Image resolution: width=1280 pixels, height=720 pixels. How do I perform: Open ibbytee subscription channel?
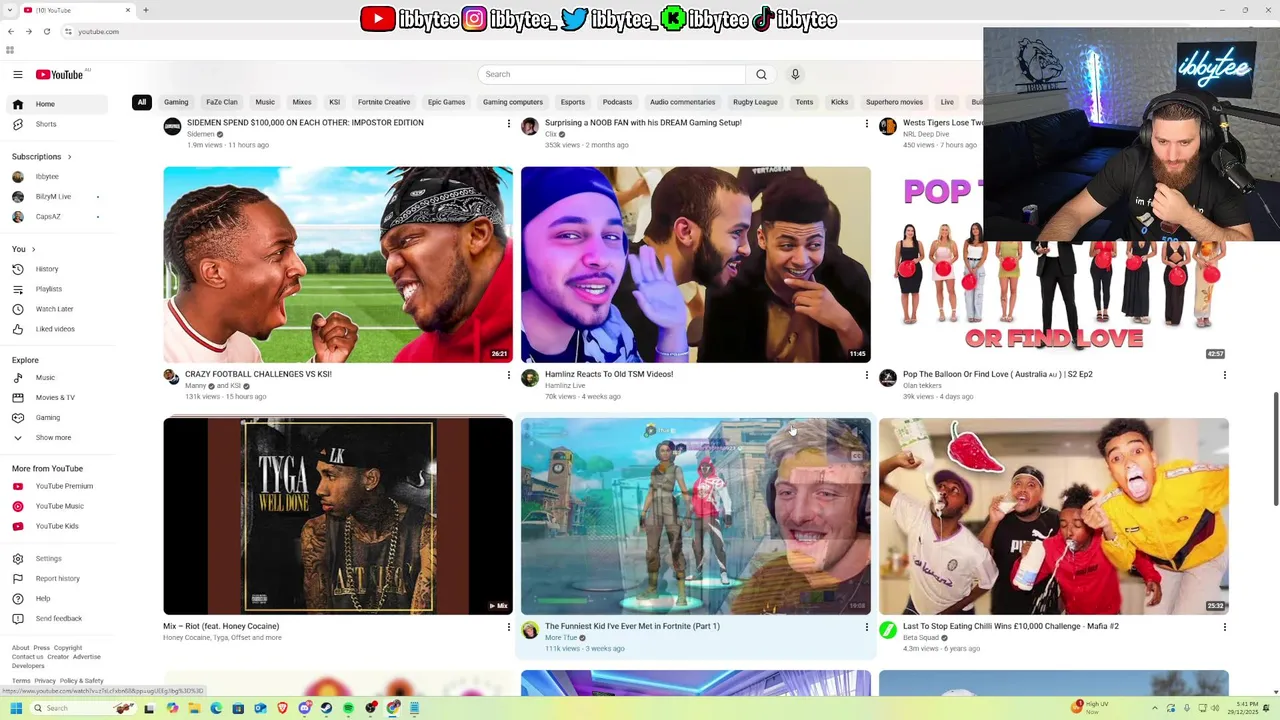(x=57, y=177)
